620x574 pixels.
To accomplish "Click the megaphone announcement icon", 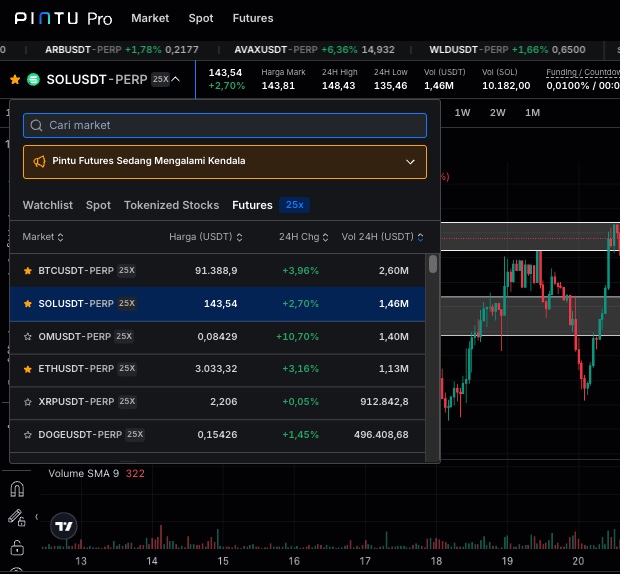I will [x=40, y=161].
